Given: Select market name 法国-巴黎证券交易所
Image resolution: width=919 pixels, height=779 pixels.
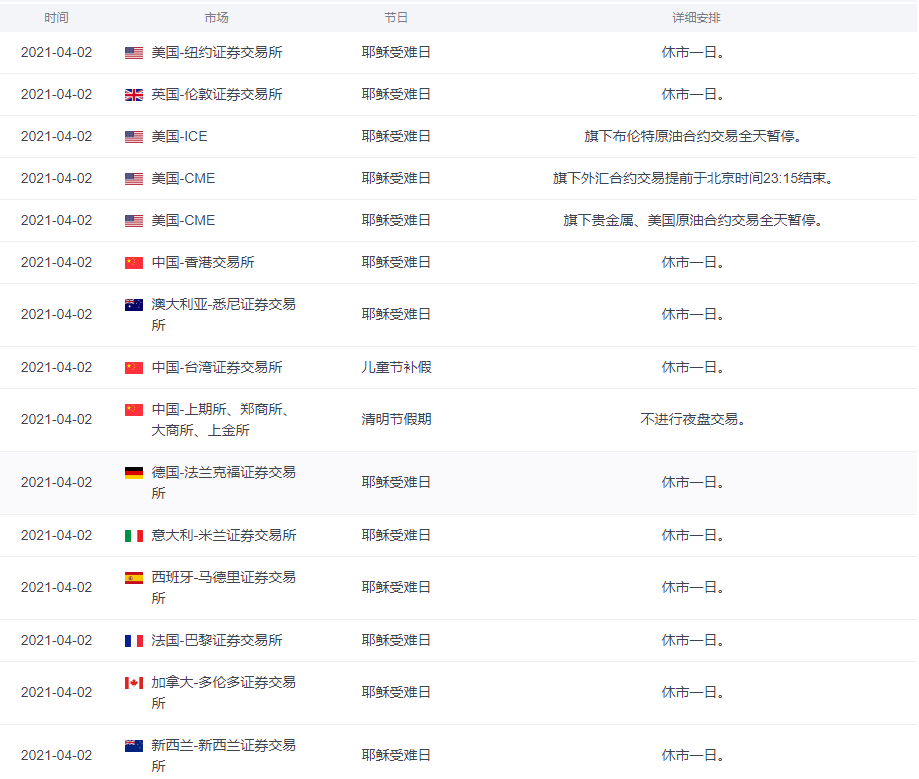Looking at the screenshot, I should click(x=217, y=640).
